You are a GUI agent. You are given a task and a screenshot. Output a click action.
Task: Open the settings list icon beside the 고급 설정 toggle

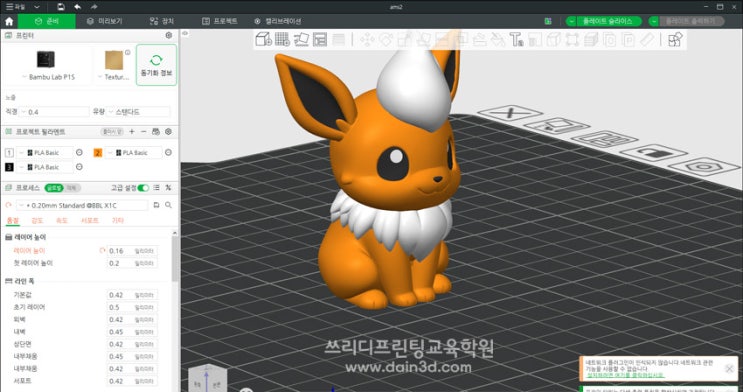tap(156, 188)
